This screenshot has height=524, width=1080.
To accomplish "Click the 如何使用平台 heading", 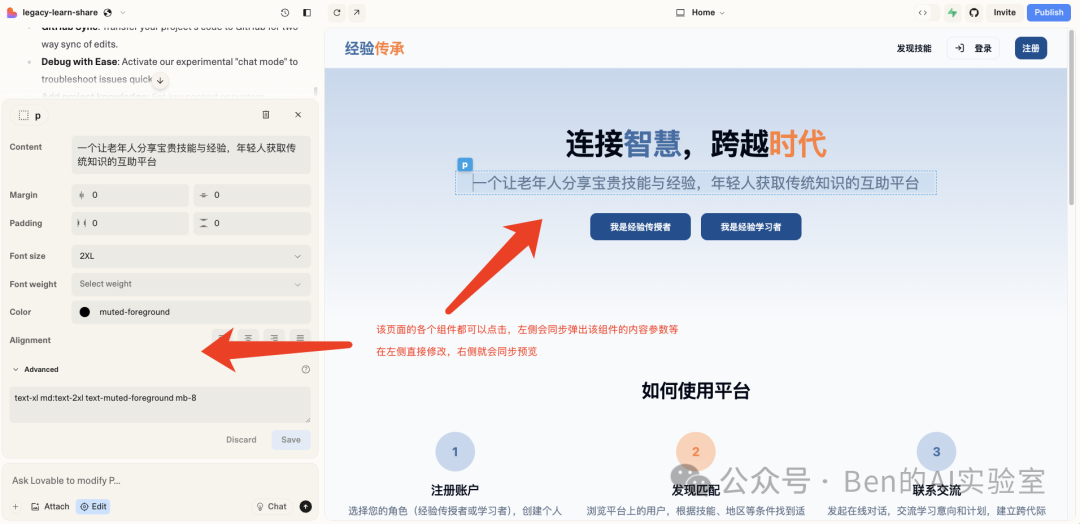I will (696, 391).
